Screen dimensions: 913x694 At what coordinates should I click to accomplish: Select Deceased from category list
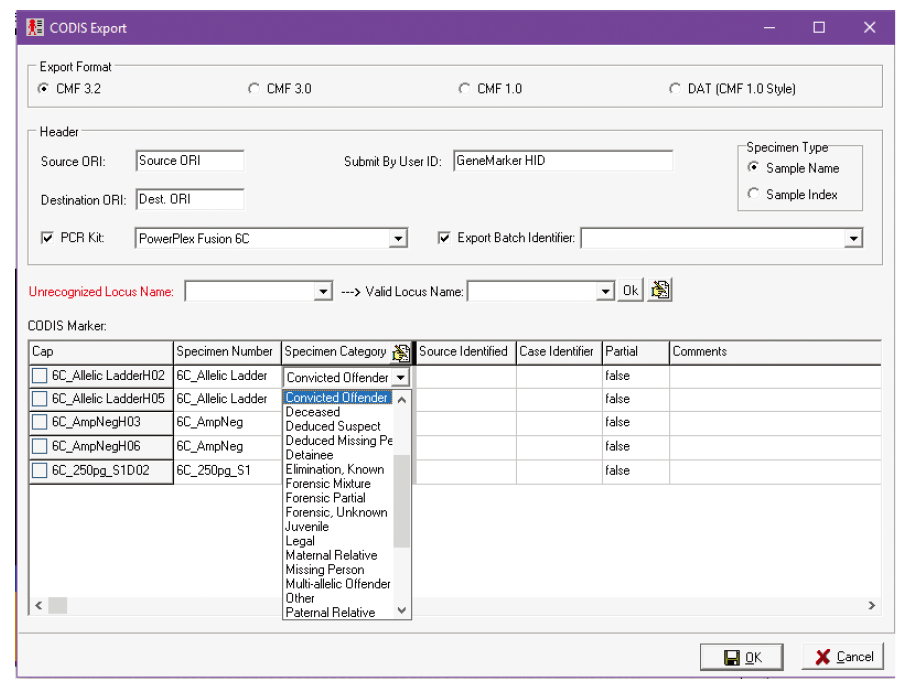338,412
